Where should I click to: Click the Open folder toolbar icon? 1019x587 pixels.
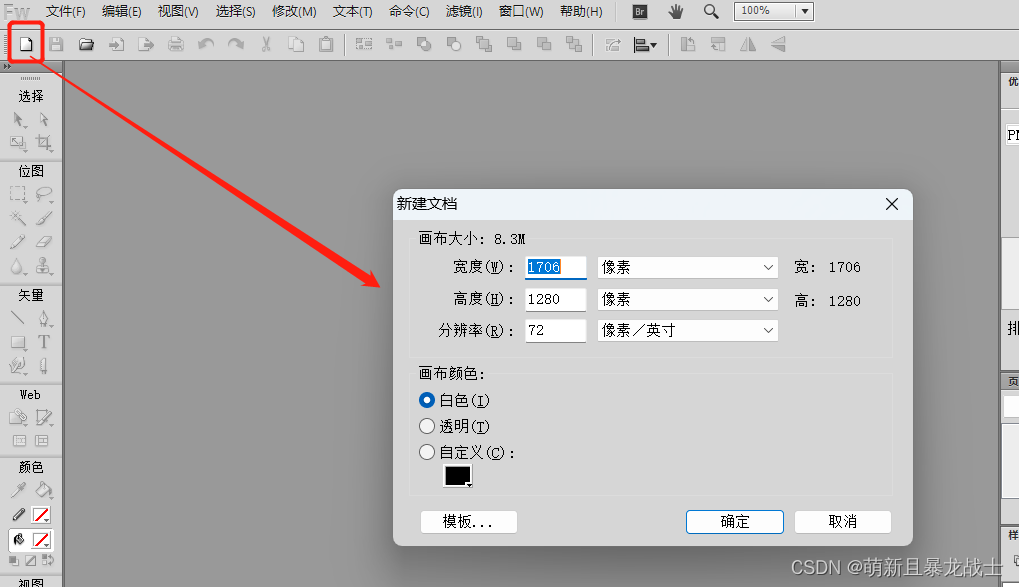click(x=86, y=44)
